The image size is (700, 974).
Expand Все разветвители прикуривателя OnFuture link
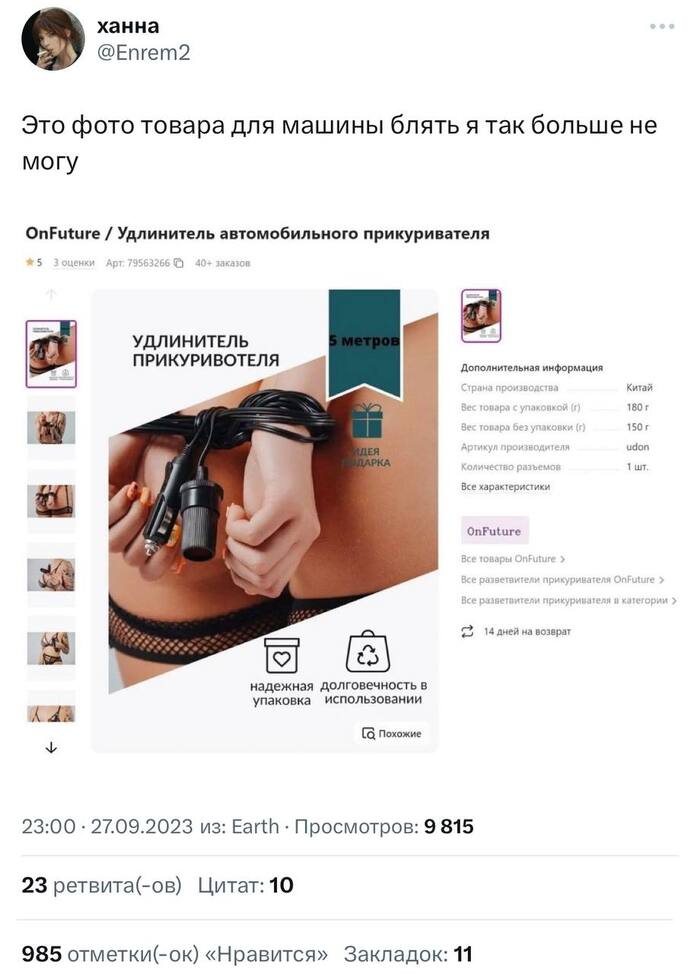coord(562,580)
